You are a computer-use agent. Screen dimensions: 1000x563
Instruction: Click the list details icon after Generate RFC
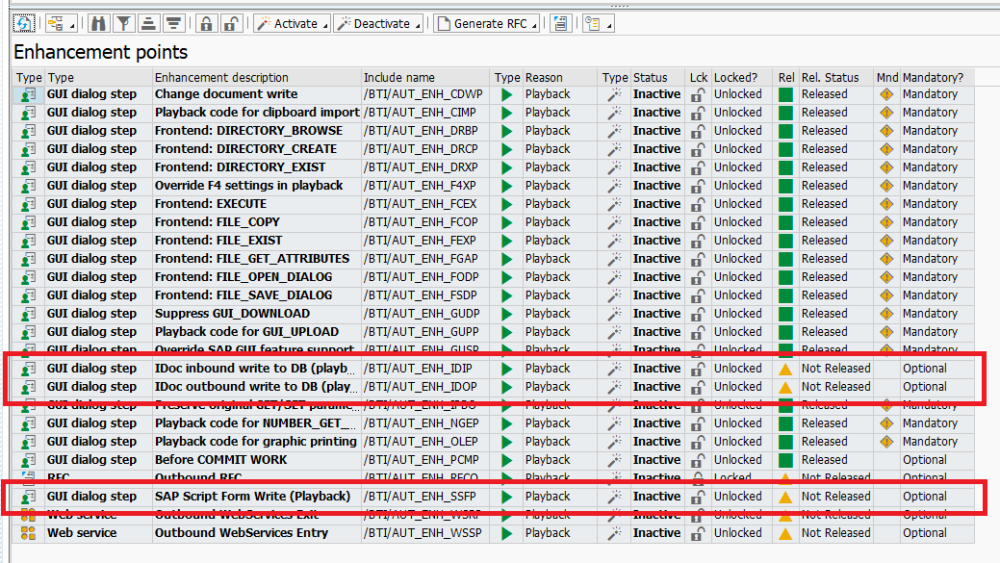561,24
